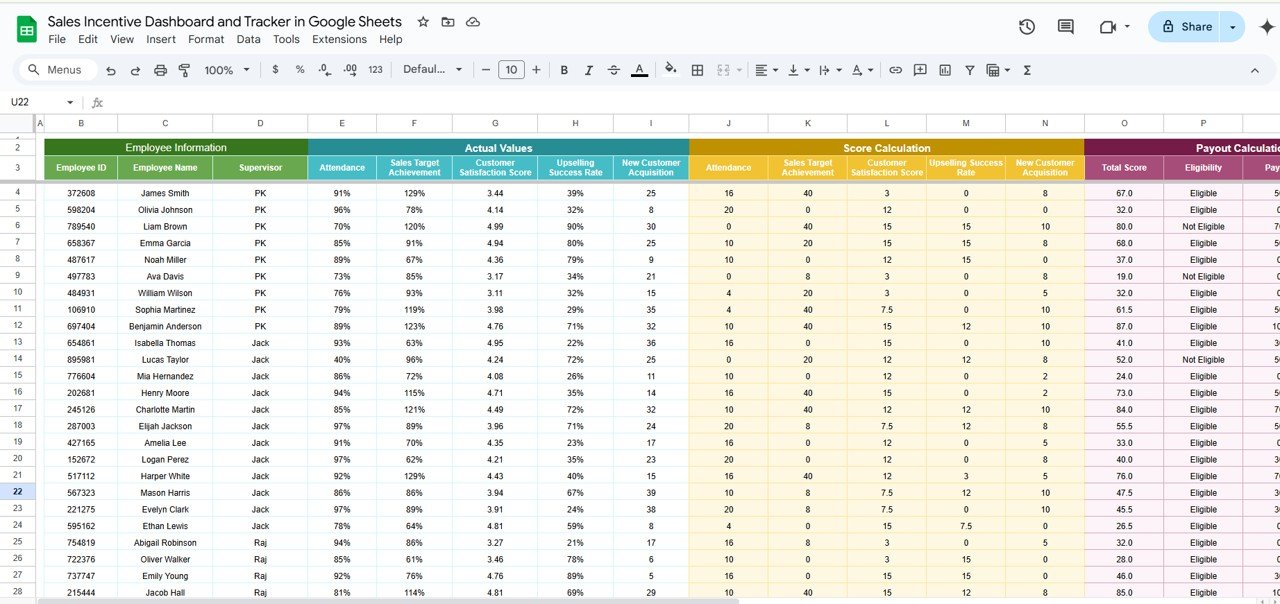Click the Share button
The width and height of the screenshot is (1280, 604).
point(1186,27)
